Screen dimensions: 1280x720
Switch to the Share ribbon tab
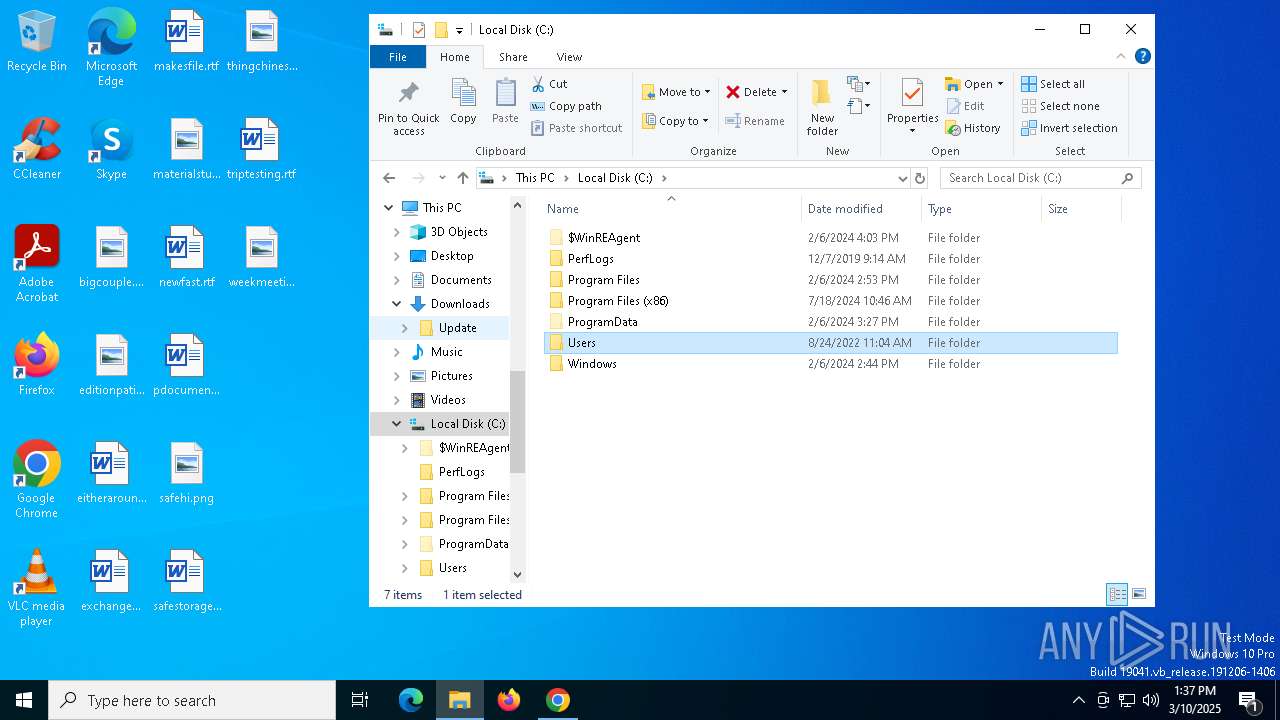tap(513, 57)
